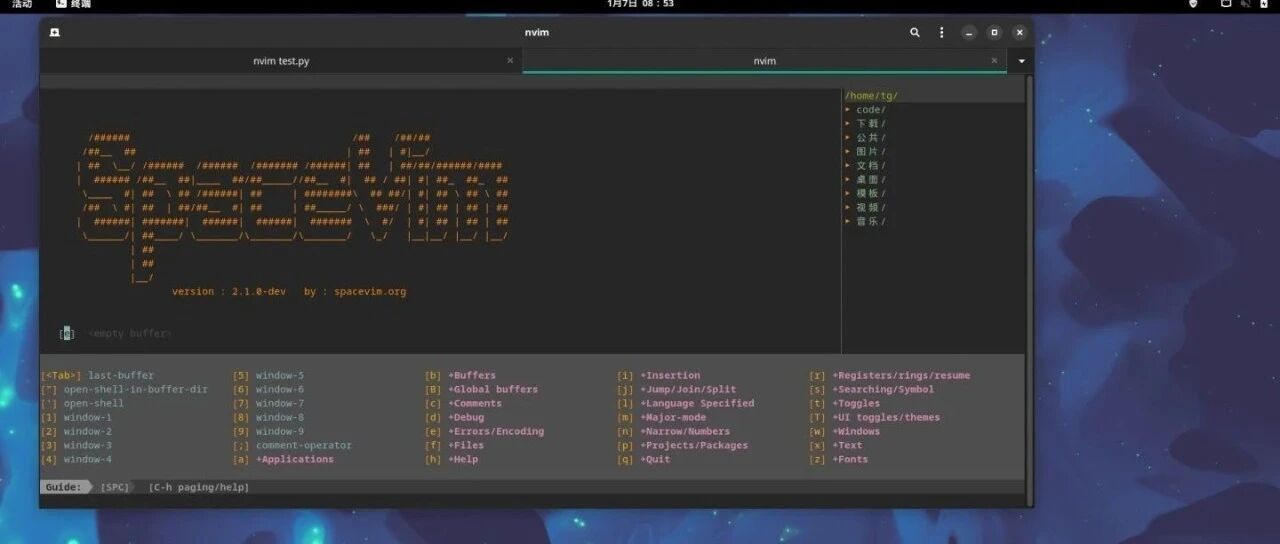Click the '[s] +Searching/Symbol' guide entry

(x=872, y=390)
